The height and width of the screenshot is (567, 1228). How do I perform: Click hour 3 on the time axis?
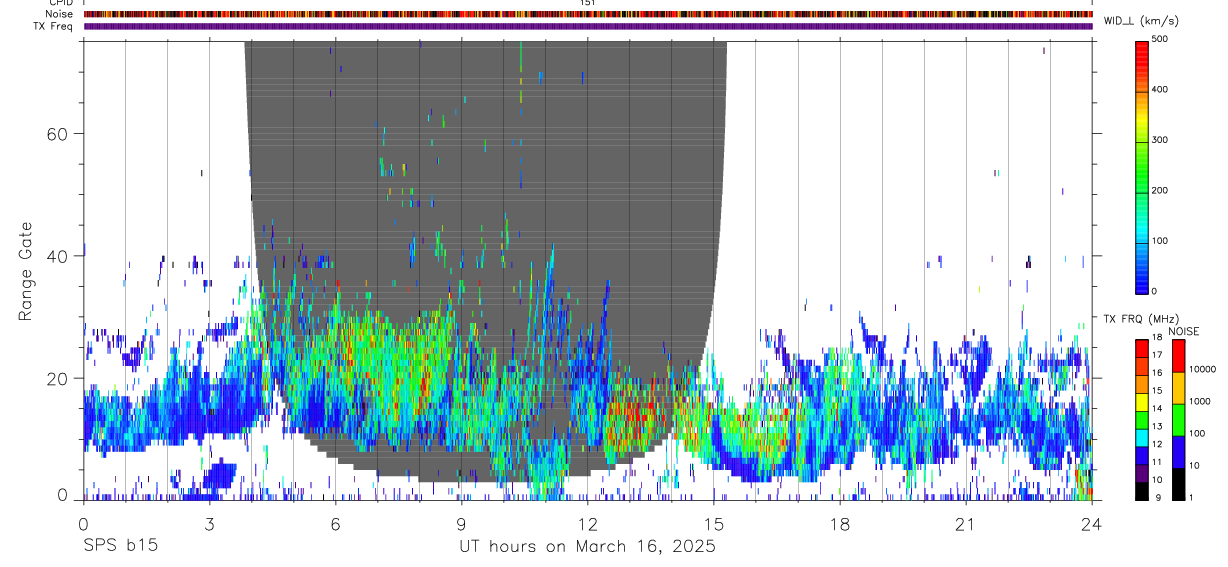click(209, 524)
